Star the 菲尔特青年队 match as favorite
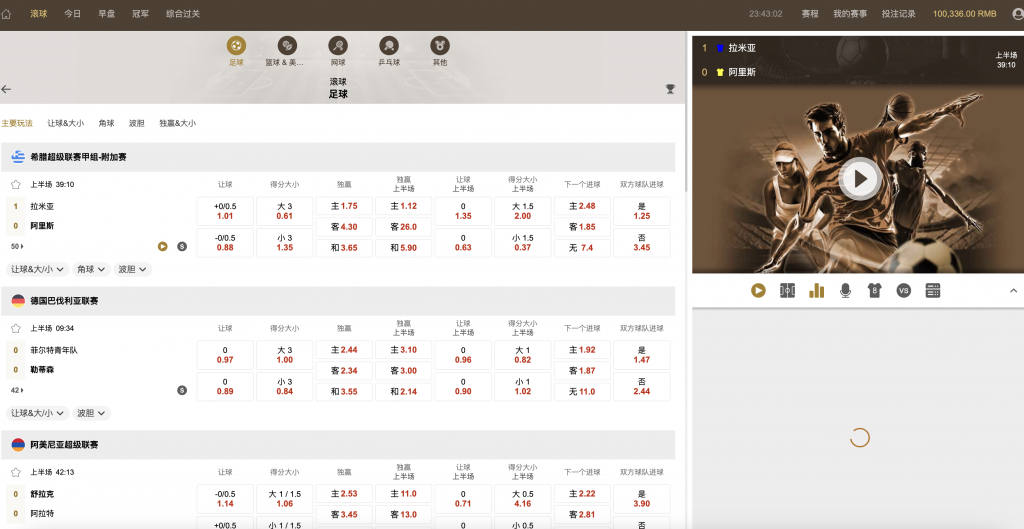The width and height of the screenshot is (1024, 529). point(16,328)
